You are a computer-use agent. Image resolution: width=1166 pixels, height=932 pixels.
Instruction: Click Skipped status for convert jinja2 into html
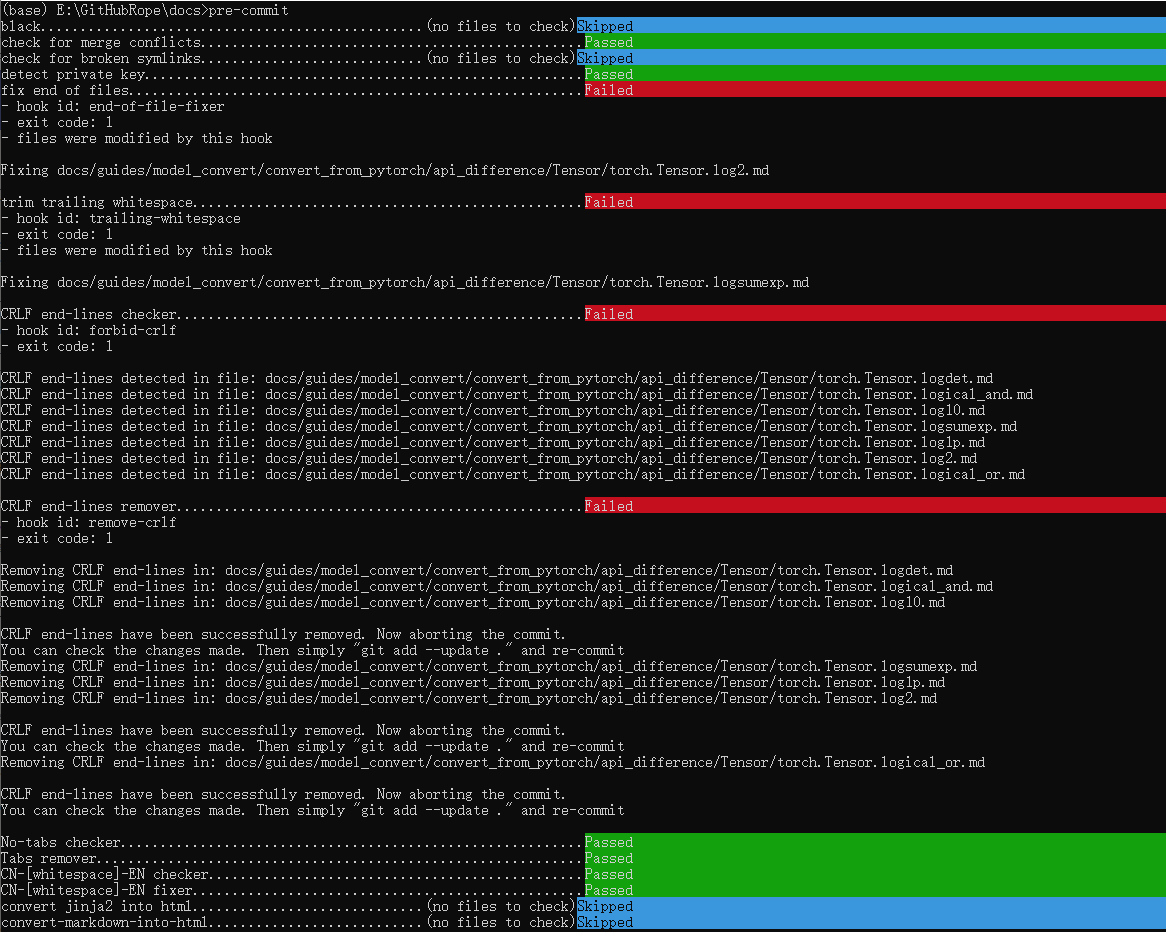point(605,906)
